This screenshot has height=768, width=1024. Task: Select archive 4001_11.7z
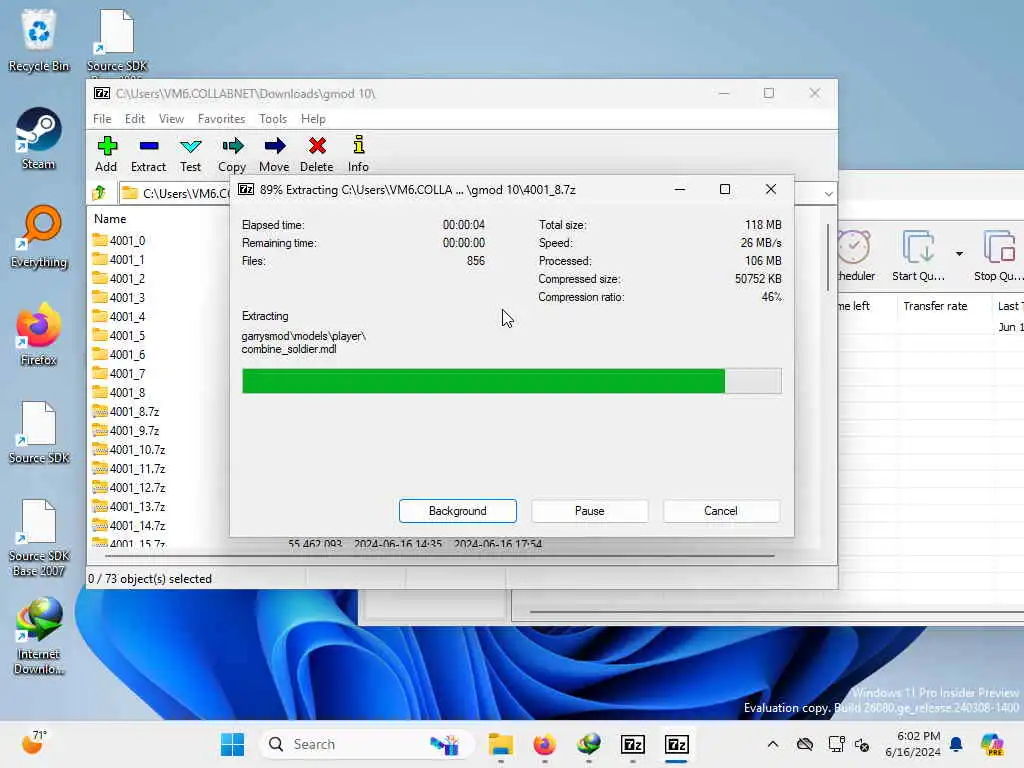129,468
